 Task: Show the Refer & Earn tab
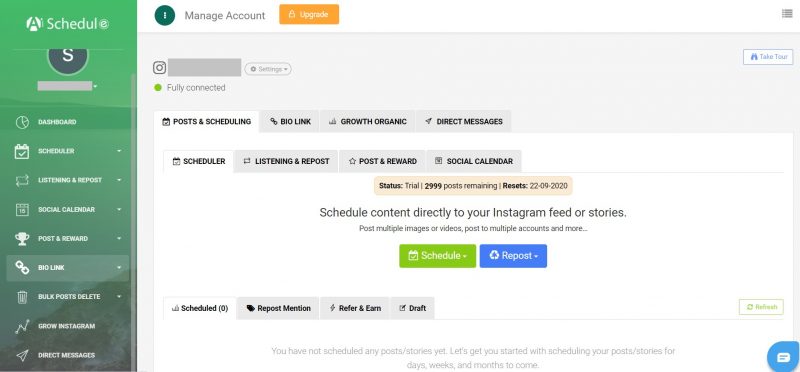tap(355, 308)
